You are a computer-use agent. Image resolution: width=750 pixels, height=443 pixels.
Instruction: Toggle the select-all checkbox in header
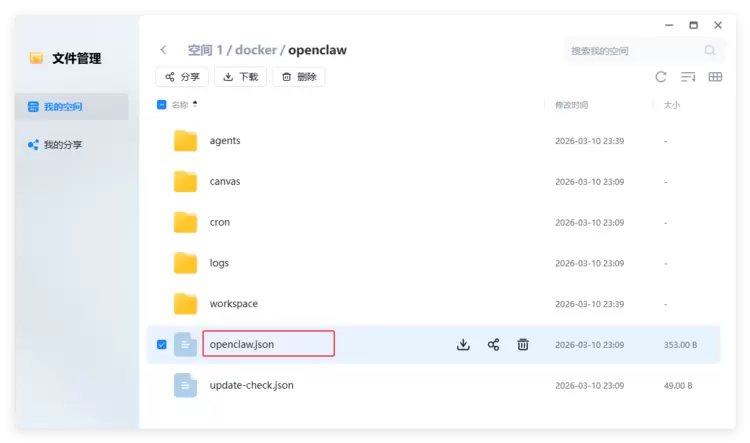(x=162, y=105)
